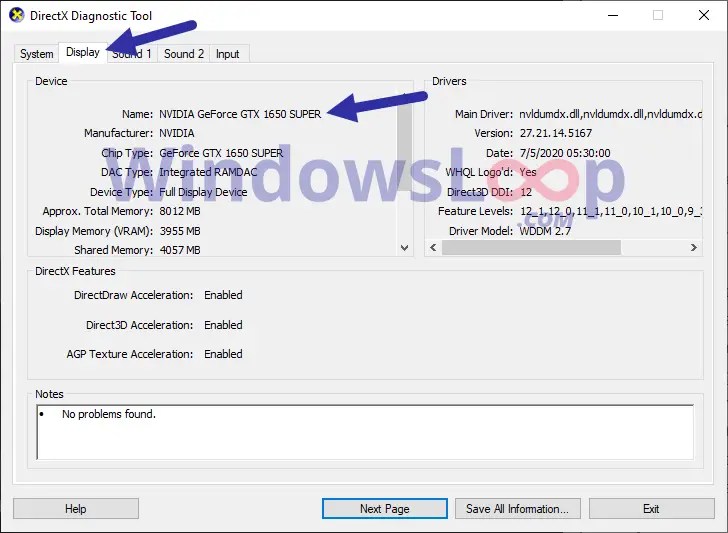Click the Exit button

(x=651, y=509)
